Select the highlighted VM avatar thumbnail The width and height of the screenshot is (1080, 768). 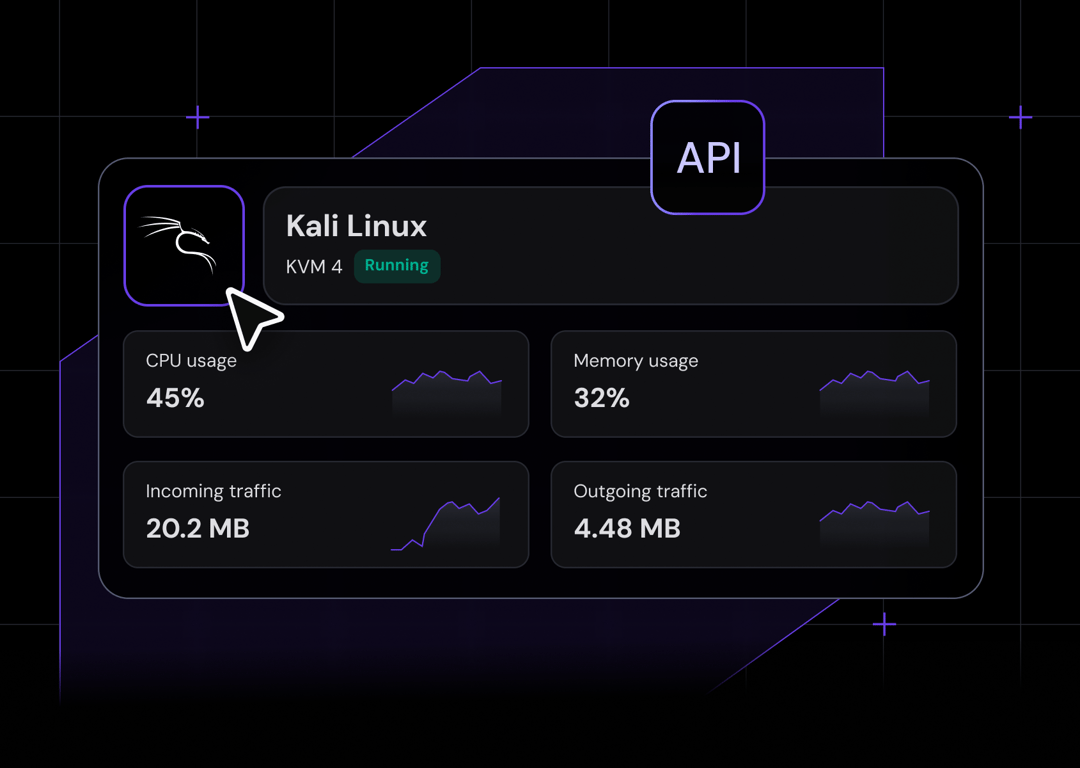[184, 244]
